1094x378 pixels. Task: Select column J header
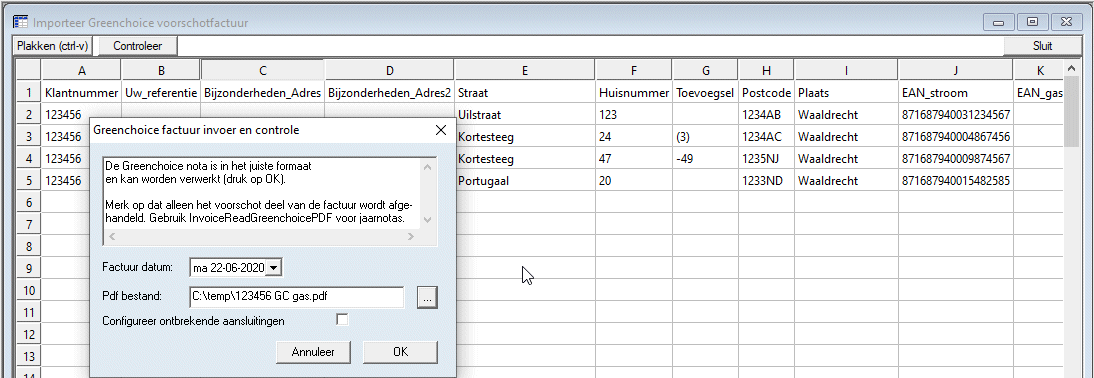click(x=956, y=70)
